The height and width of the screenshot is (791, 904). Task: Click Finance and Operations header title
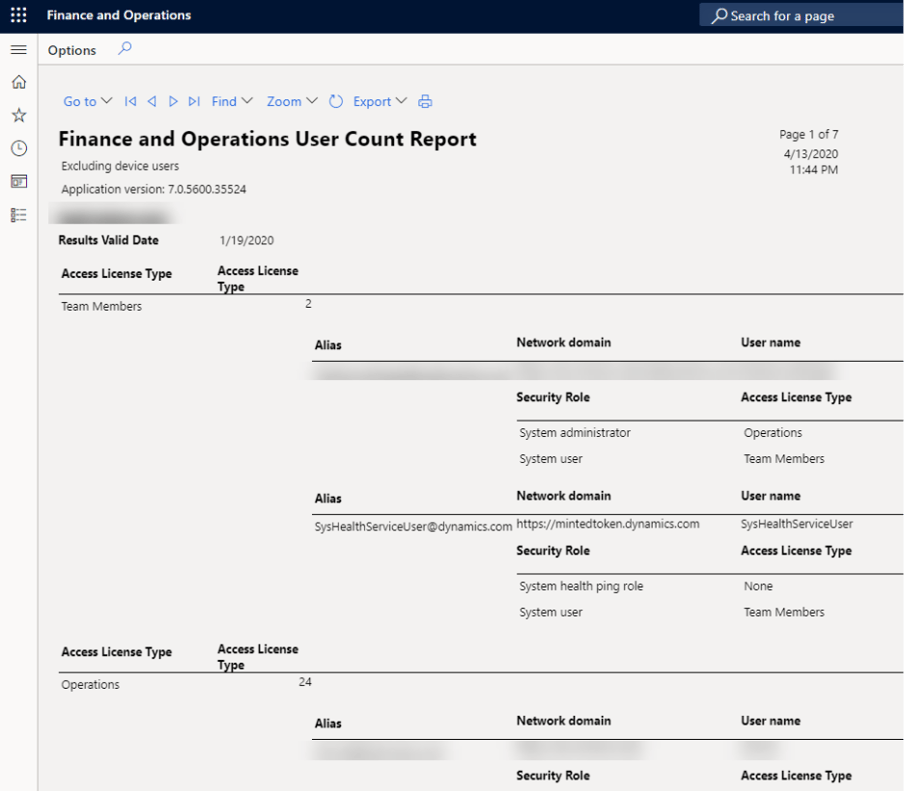coord(119,15)
